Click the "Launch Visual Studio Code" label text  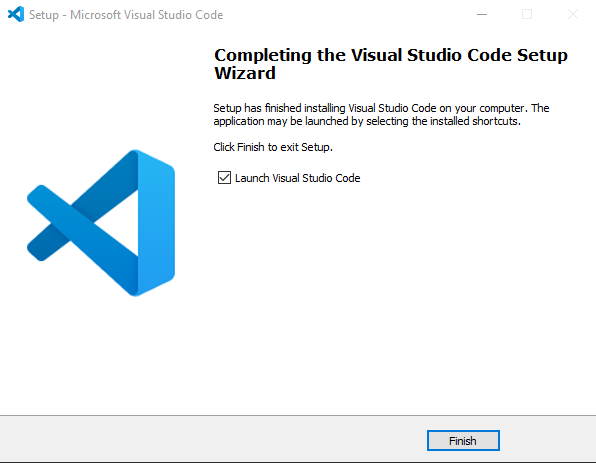pos(298,178)
